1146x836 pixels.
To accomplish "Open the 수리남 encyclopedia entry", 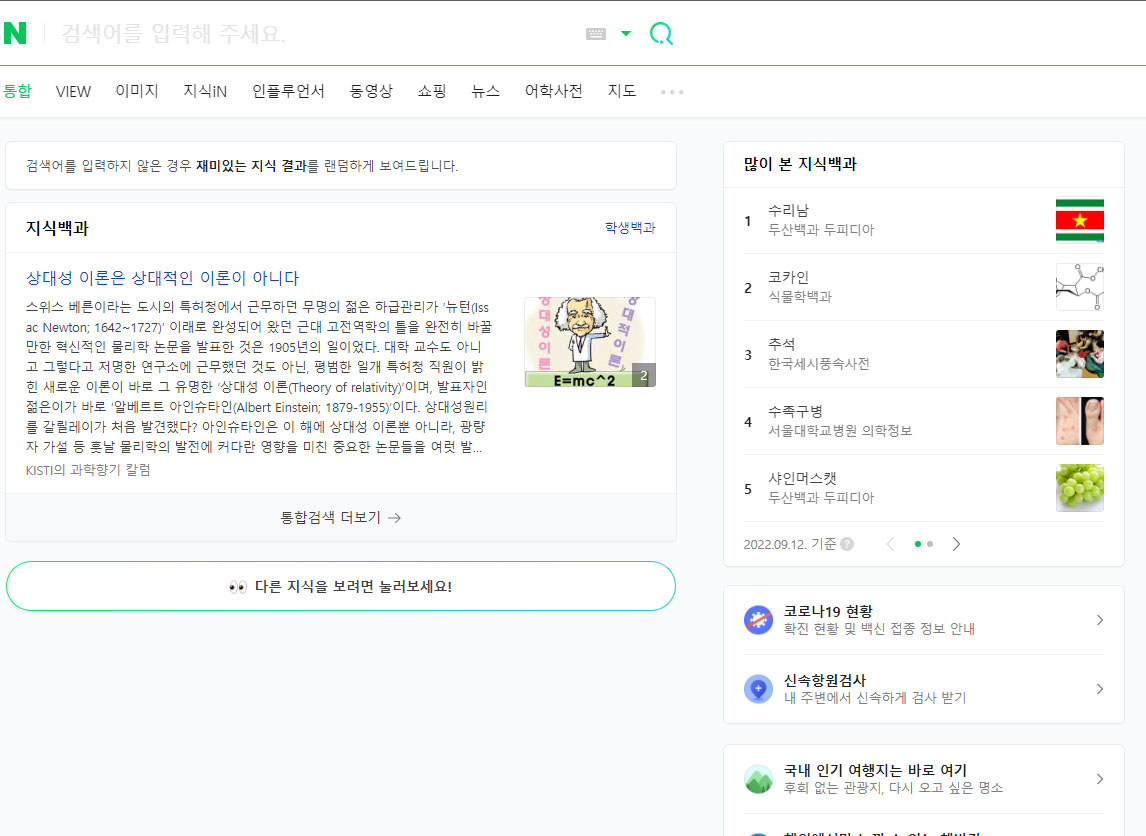I will click(788, 210).
